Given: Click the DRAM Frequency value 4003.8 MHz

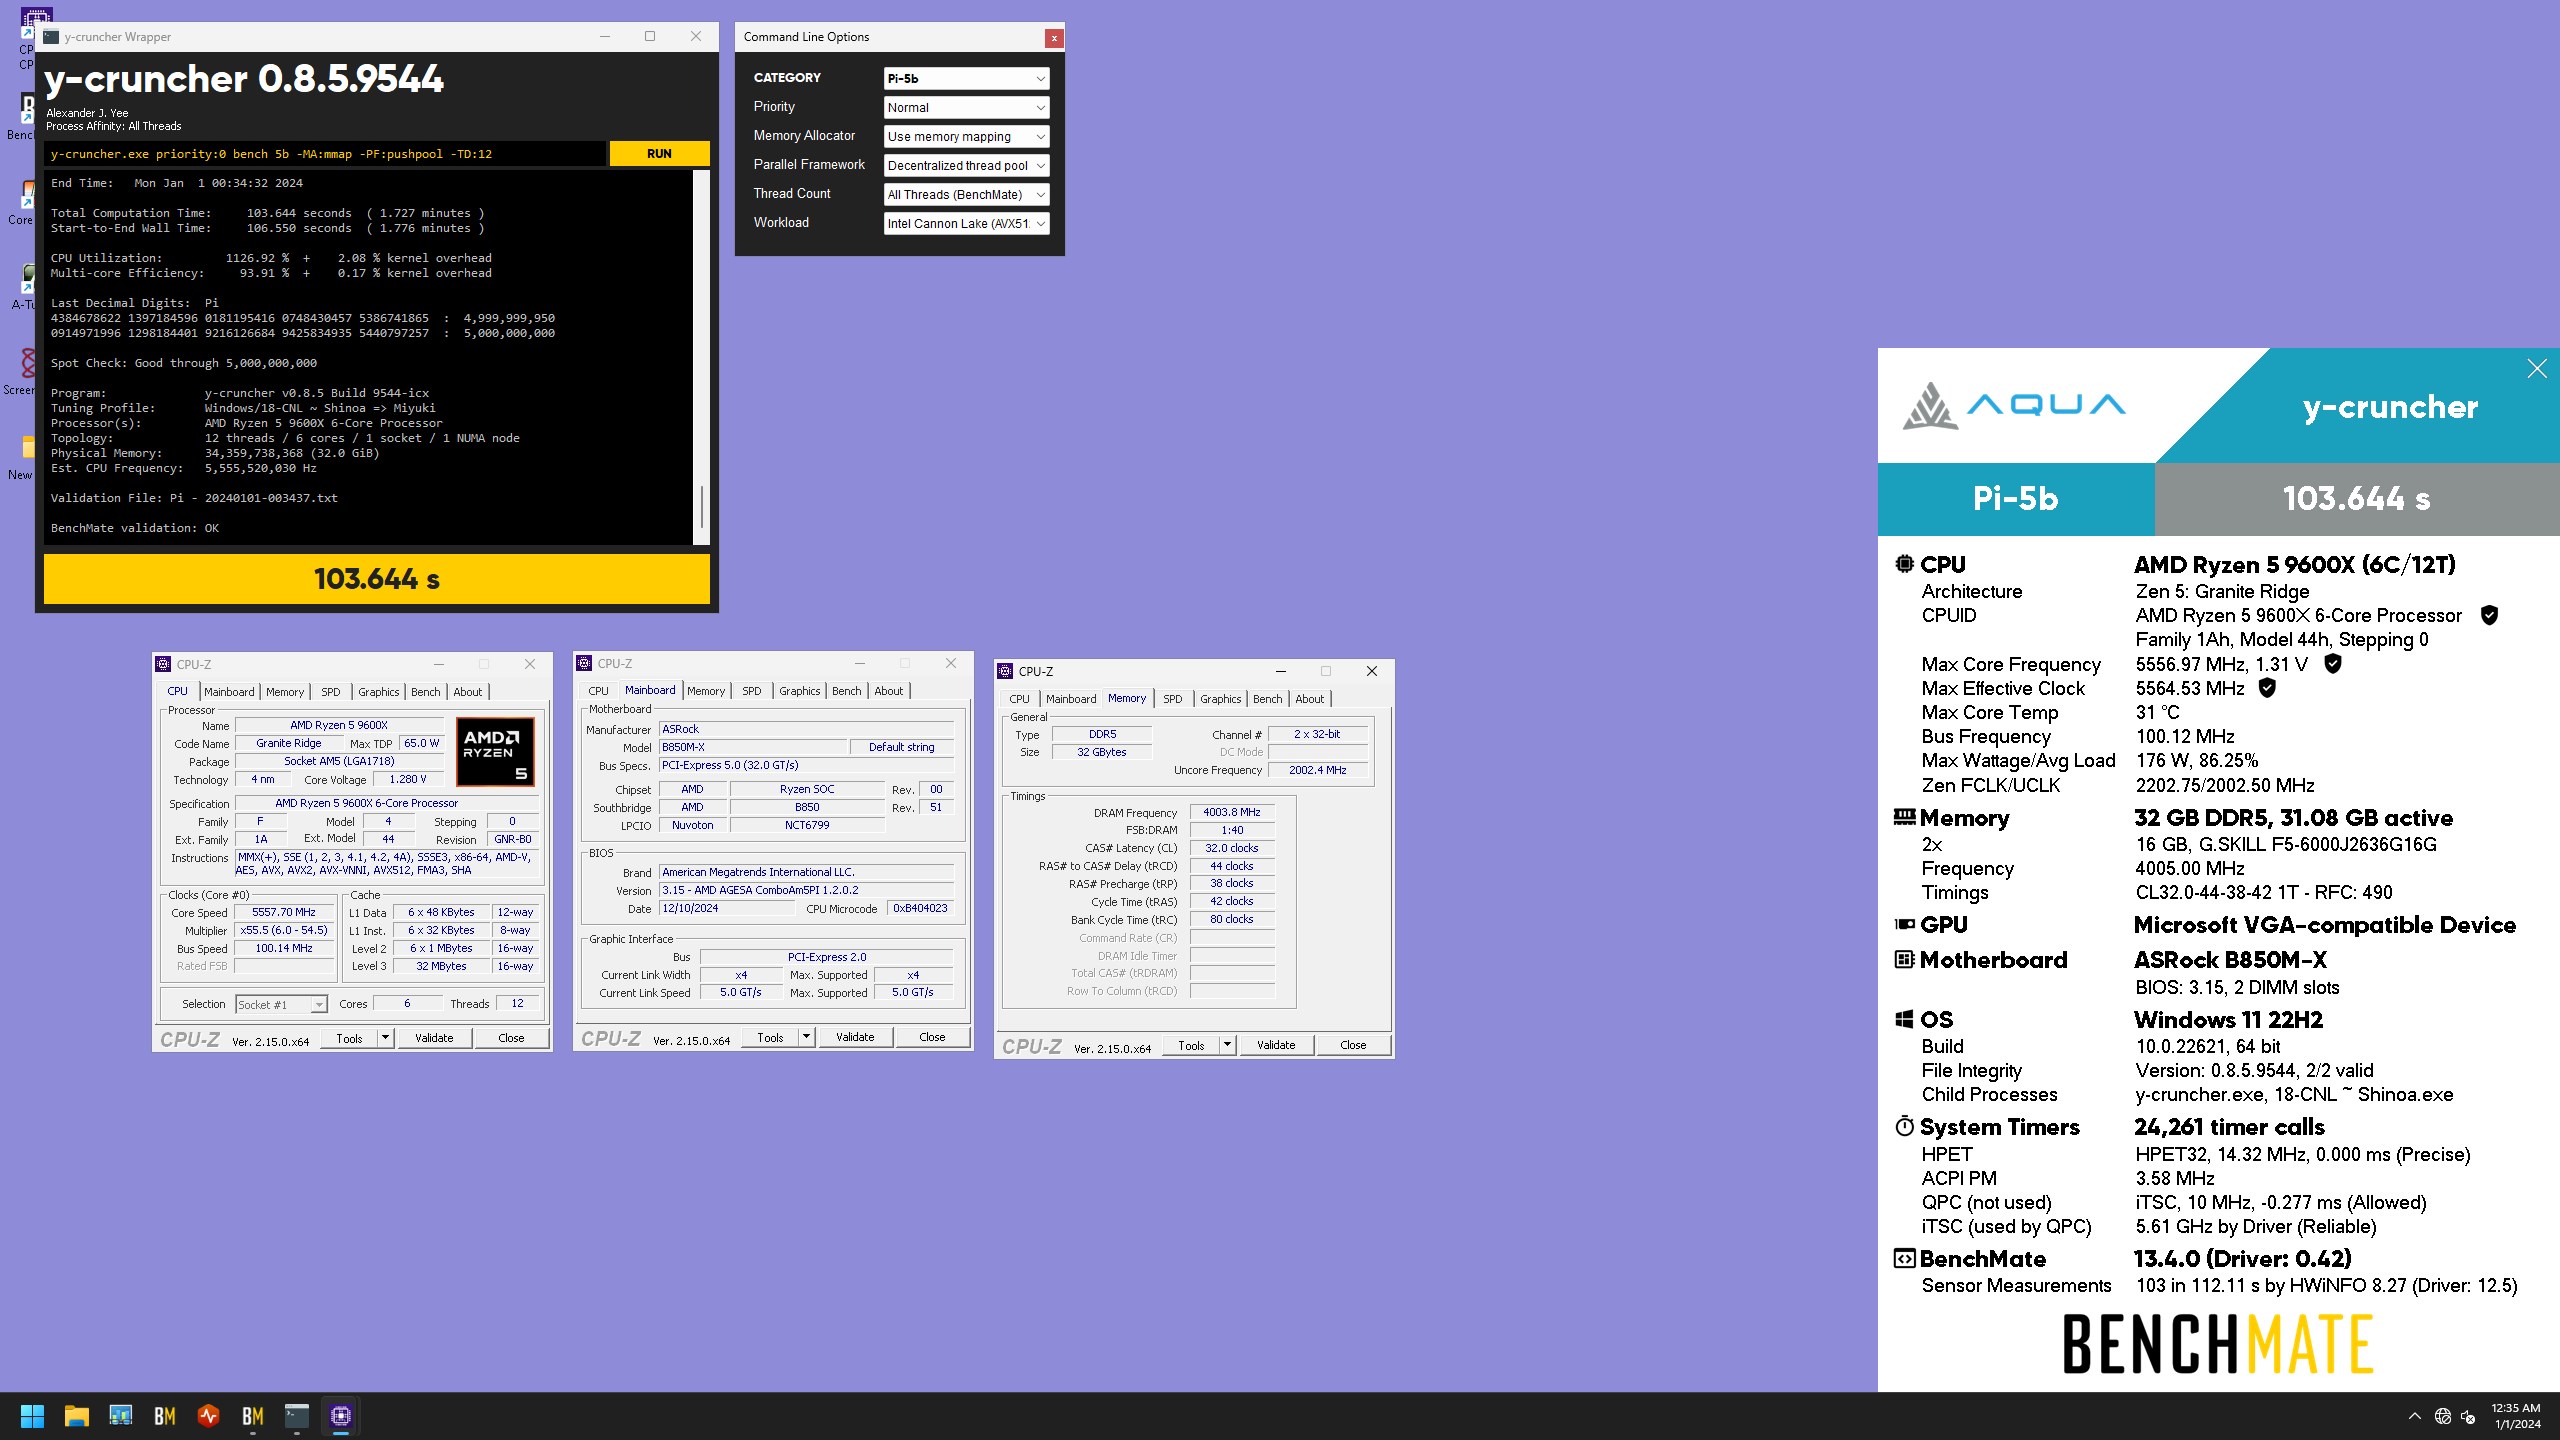Looking at the screenshot, I should (1232, 812).
